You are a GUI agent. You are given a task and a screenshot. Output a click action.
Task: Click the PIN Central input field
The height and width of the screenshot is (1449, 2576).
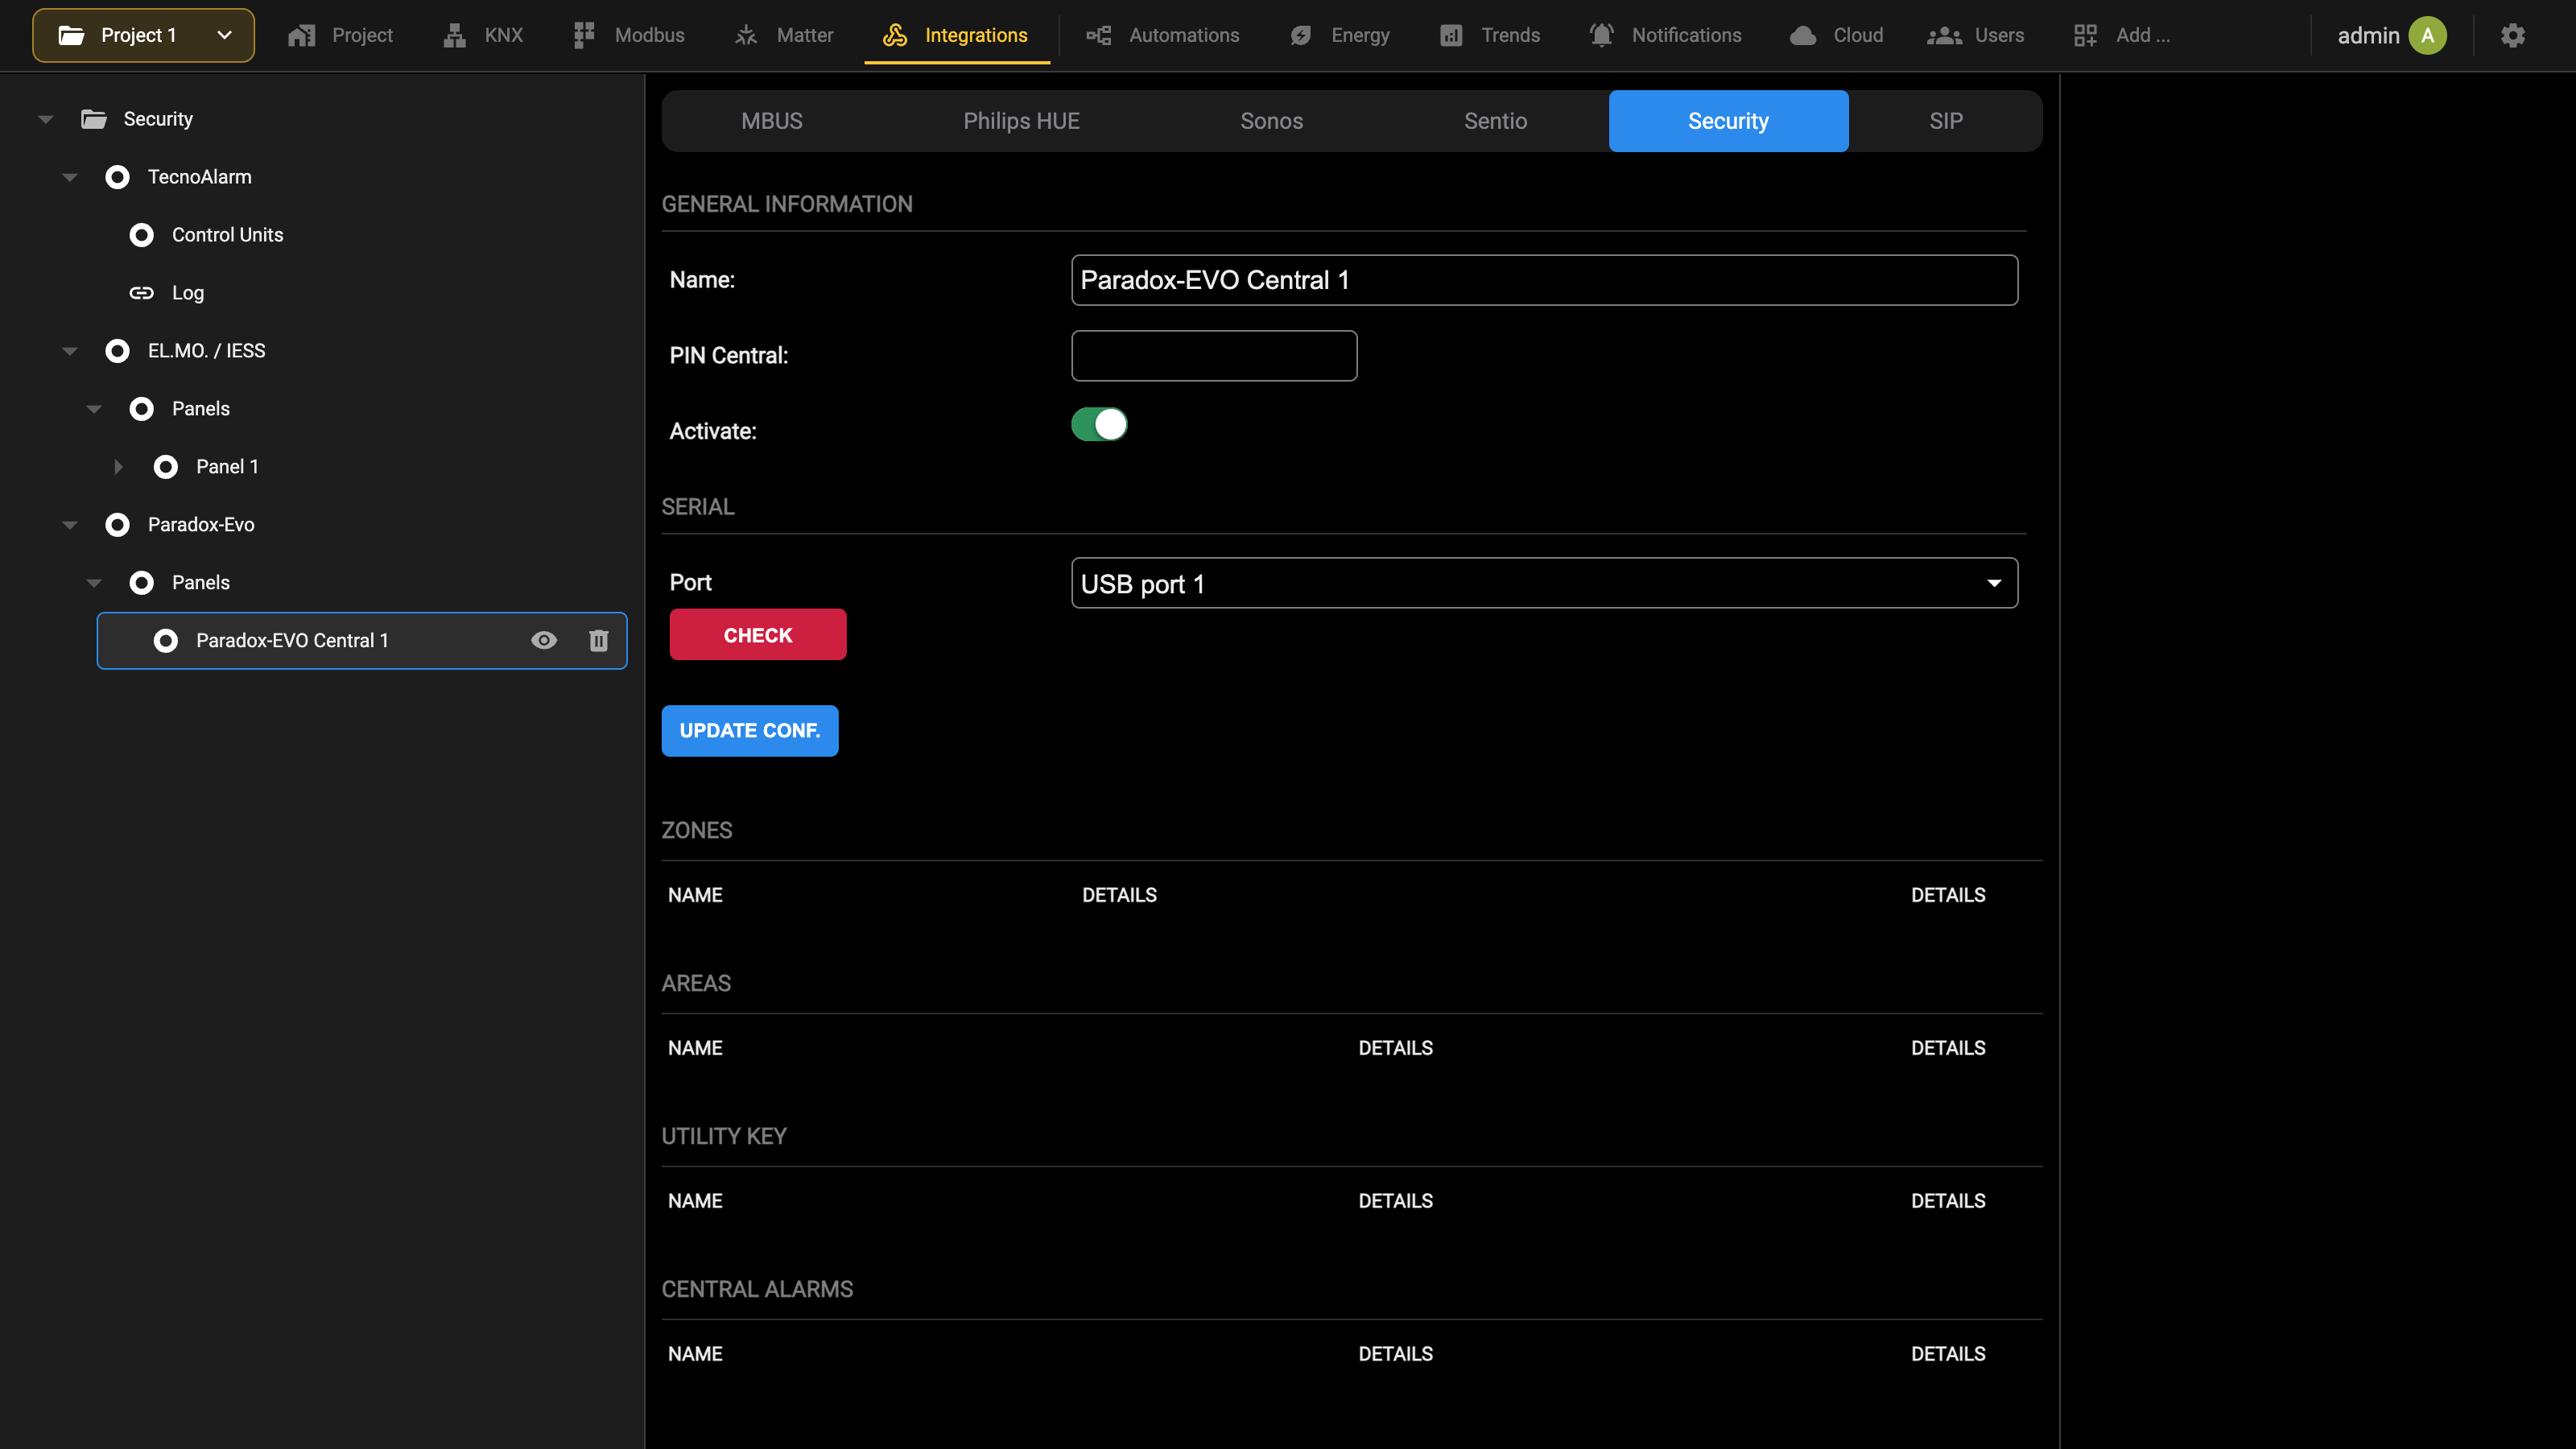click(1214, 356)
